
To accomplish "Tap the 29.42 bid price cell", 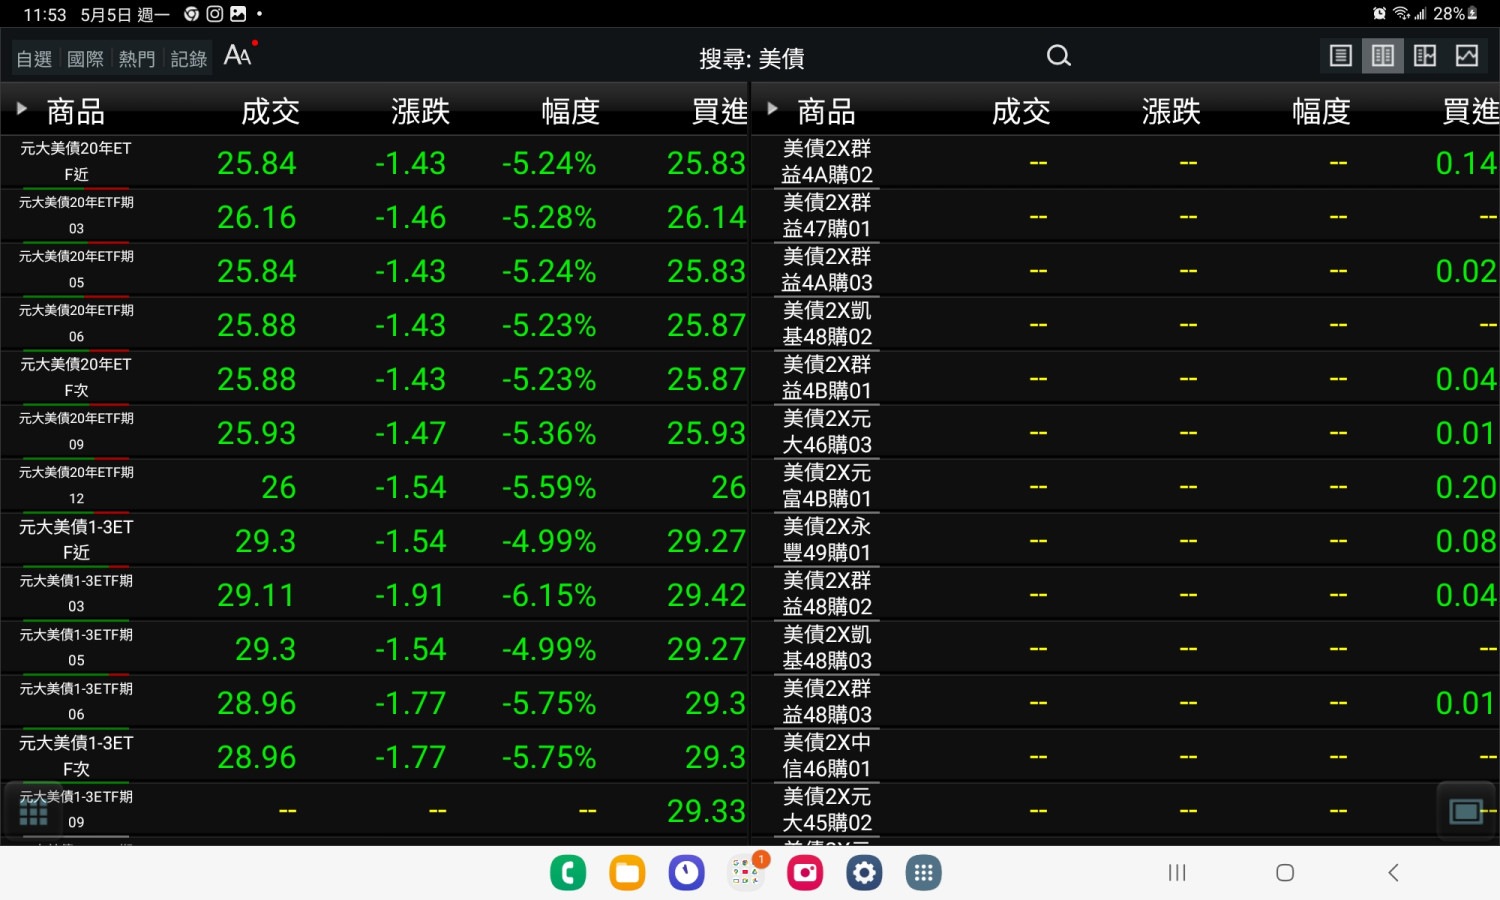I will (707, 595).
